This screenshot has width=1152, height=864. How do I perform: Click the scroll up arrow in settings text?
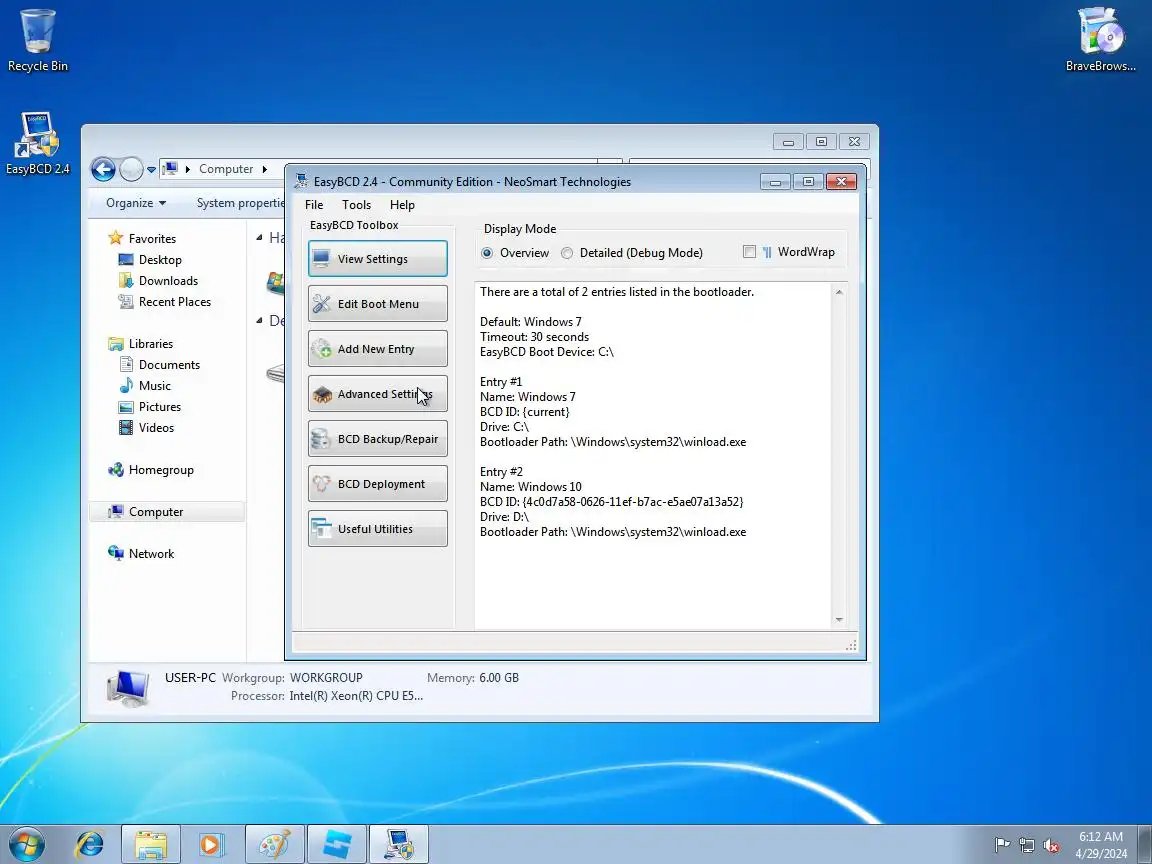click(839, 292)
